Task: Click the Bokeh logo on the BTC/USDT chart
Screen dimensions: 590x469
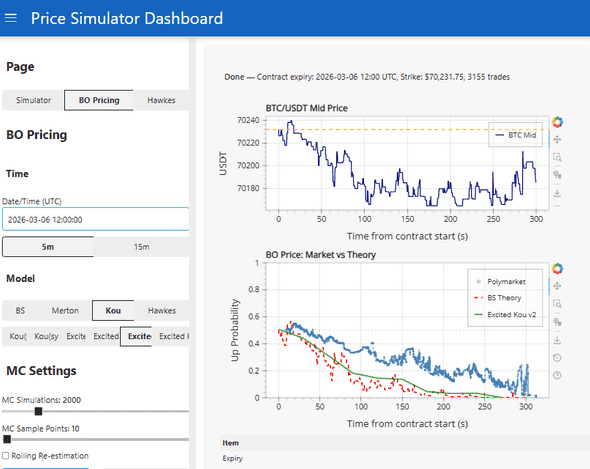Action: (x=557, y=122)
